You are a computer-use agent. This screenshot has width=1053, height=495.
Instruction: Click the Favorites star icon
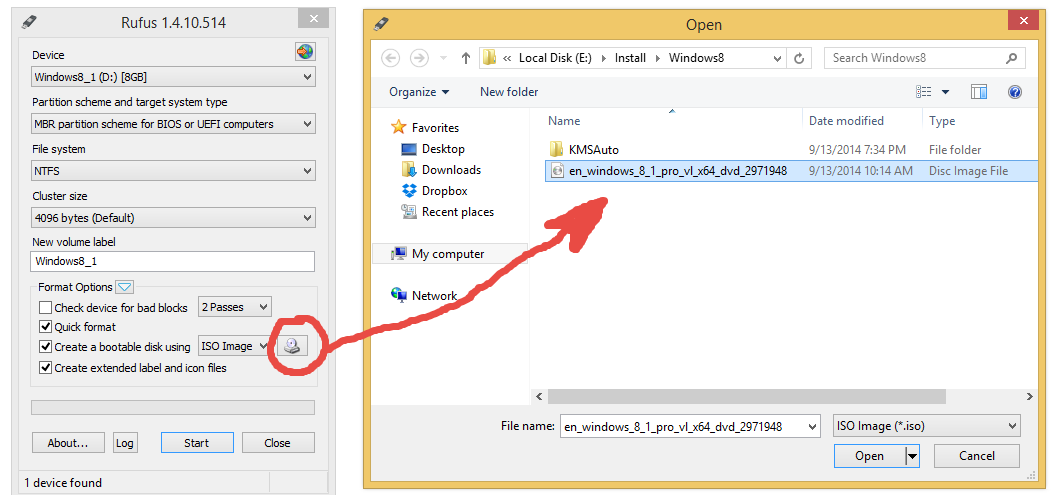pos(398,127)
